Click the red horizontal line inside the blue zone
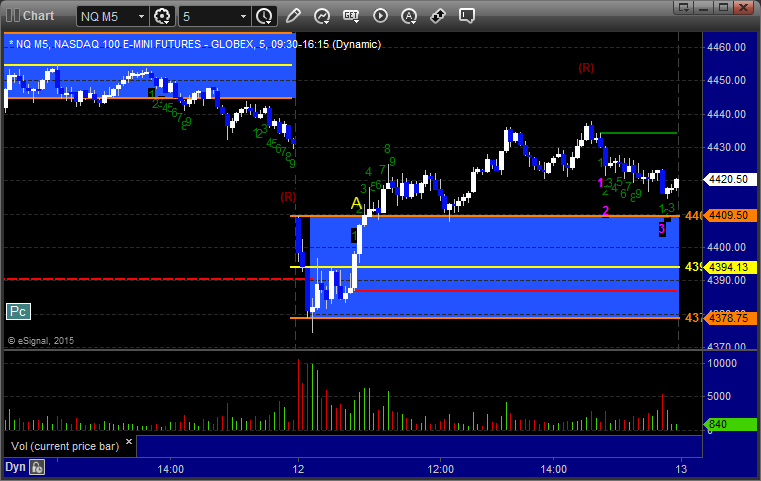761x481 pixels. point(516,291)
